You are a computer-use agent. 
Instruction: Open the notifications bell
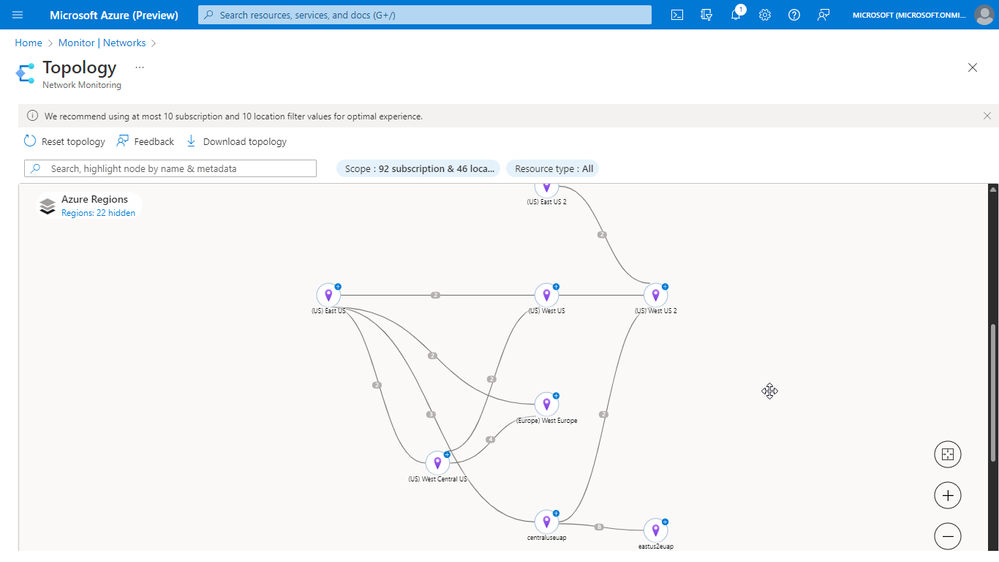[736, 15]
